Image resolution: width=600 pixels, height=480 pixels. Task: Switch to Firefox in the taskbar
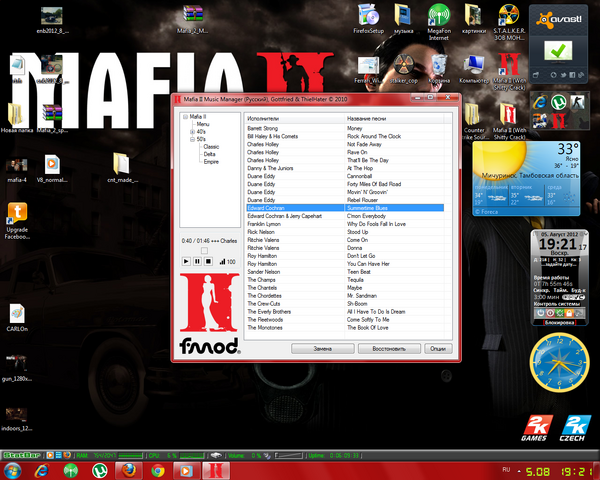click(x=129, y=470)
